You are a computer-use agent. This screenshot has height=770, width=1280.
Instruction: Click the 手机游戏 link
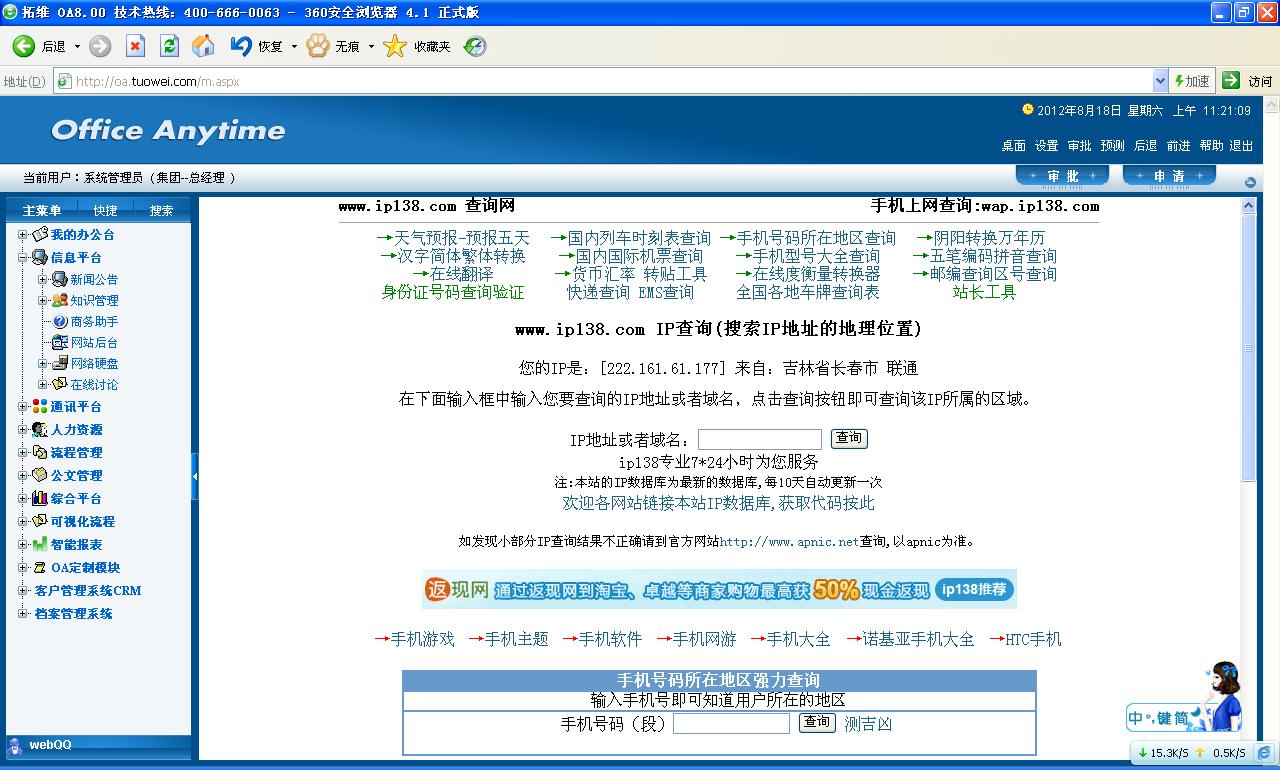pyautogui.click(x=422, y=639)
